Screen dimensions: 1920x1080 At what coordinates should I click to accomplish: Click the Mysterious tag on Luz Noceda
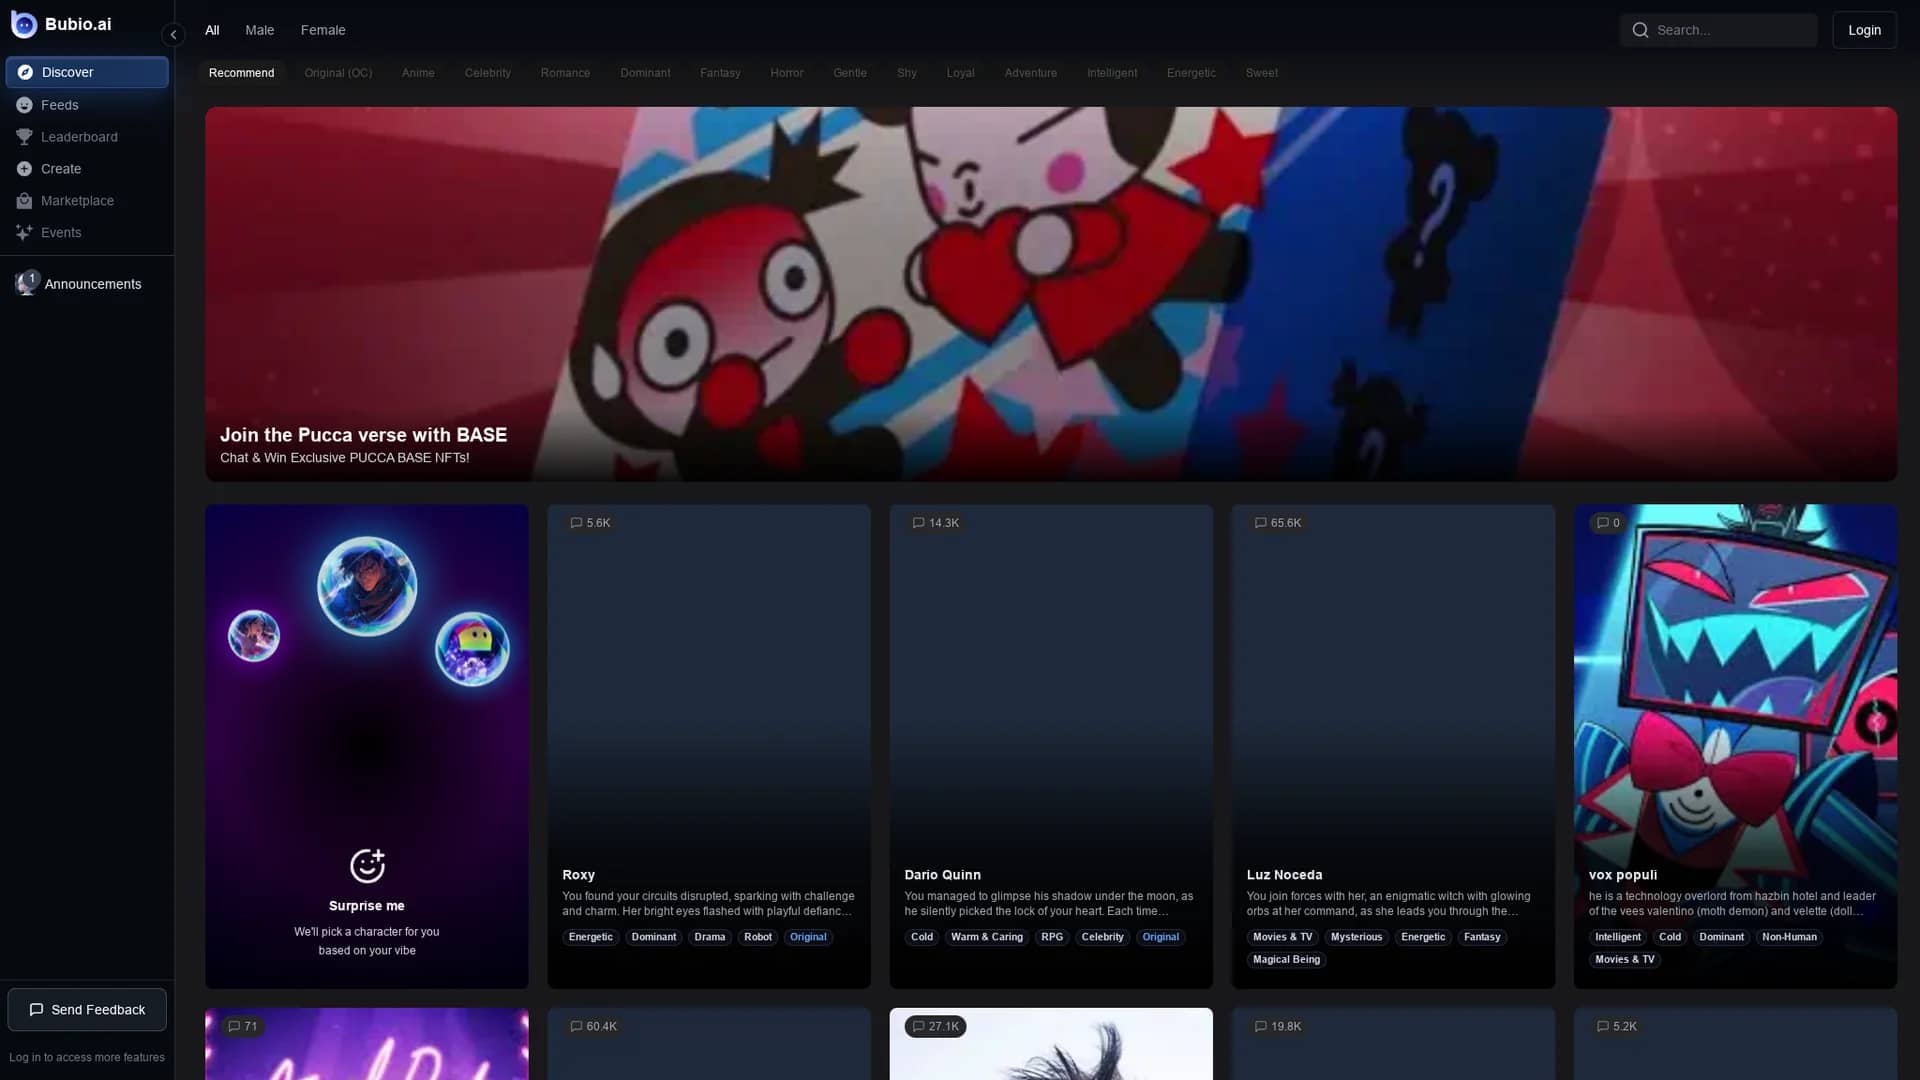point(1356,937)
